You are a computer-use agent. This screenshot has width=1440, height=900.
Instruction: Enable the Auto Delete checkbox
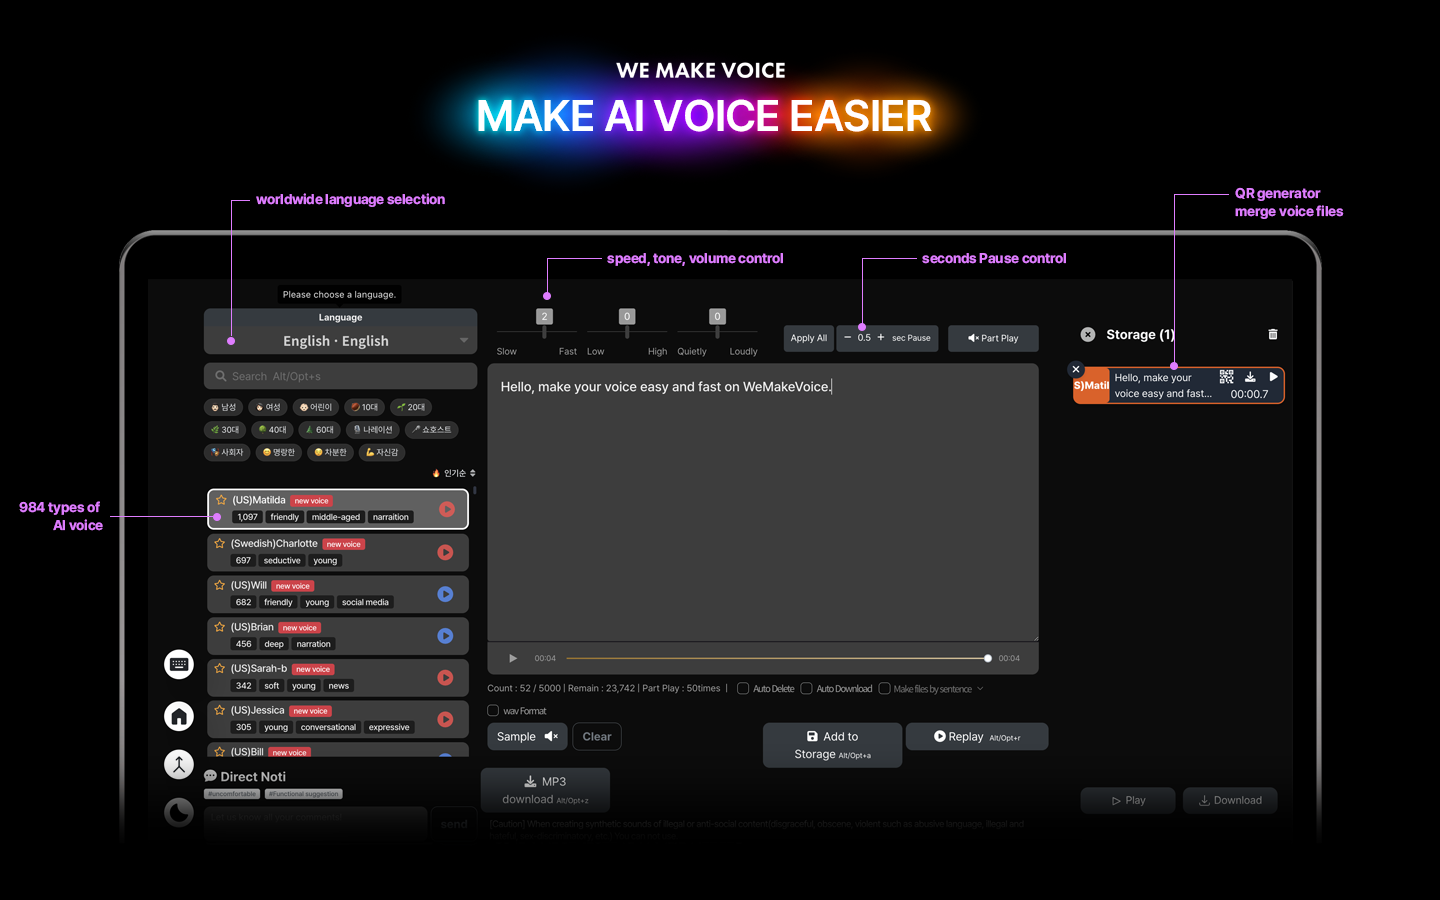743,688
